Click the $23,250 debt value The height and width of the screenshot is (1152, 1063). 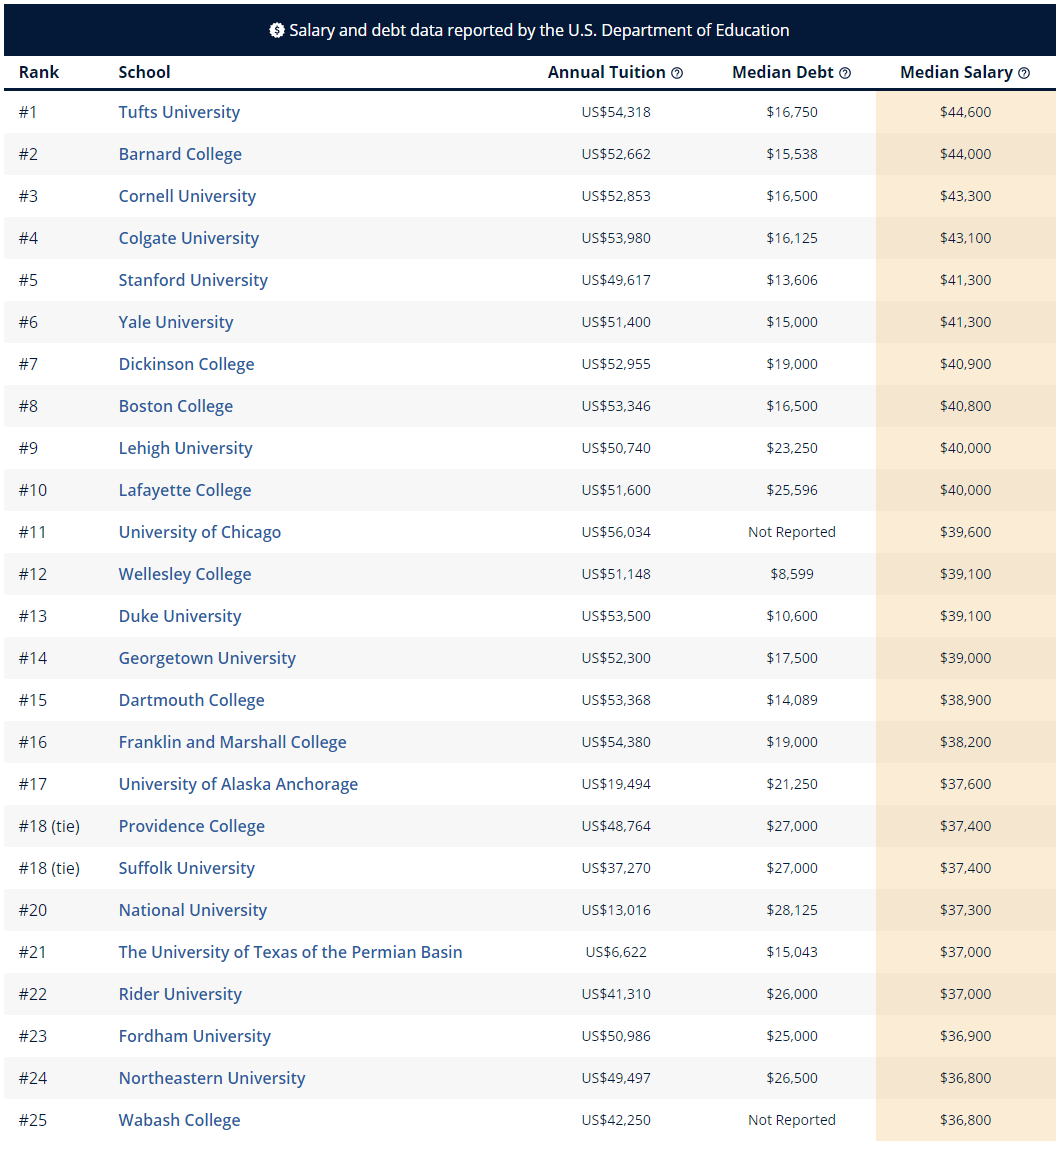coord(792,448)
